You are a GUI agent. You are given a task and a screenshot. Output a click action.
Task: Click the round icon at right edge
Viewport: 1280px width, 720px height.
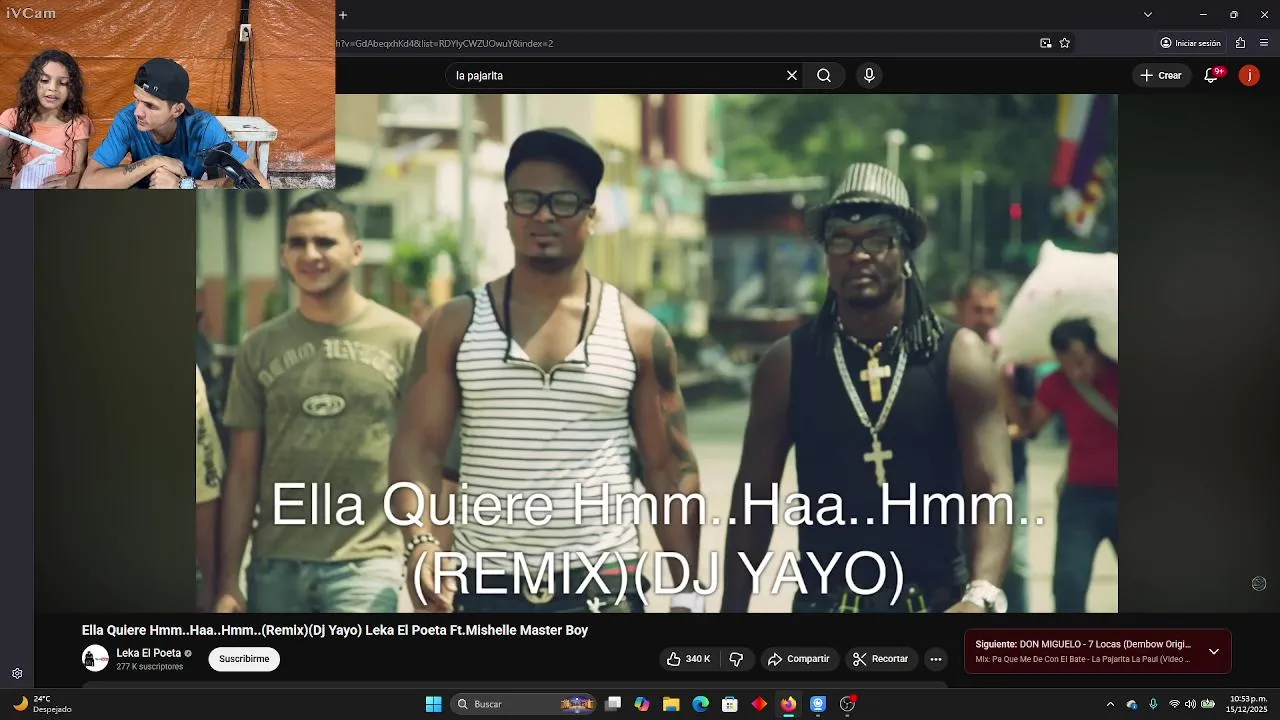pos(1259,584)
